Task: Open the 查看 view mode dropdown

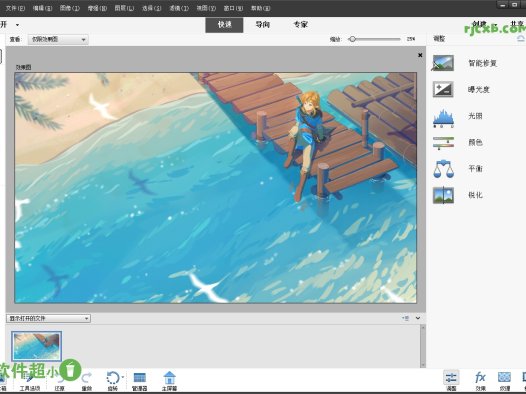Action: (58, 40)
